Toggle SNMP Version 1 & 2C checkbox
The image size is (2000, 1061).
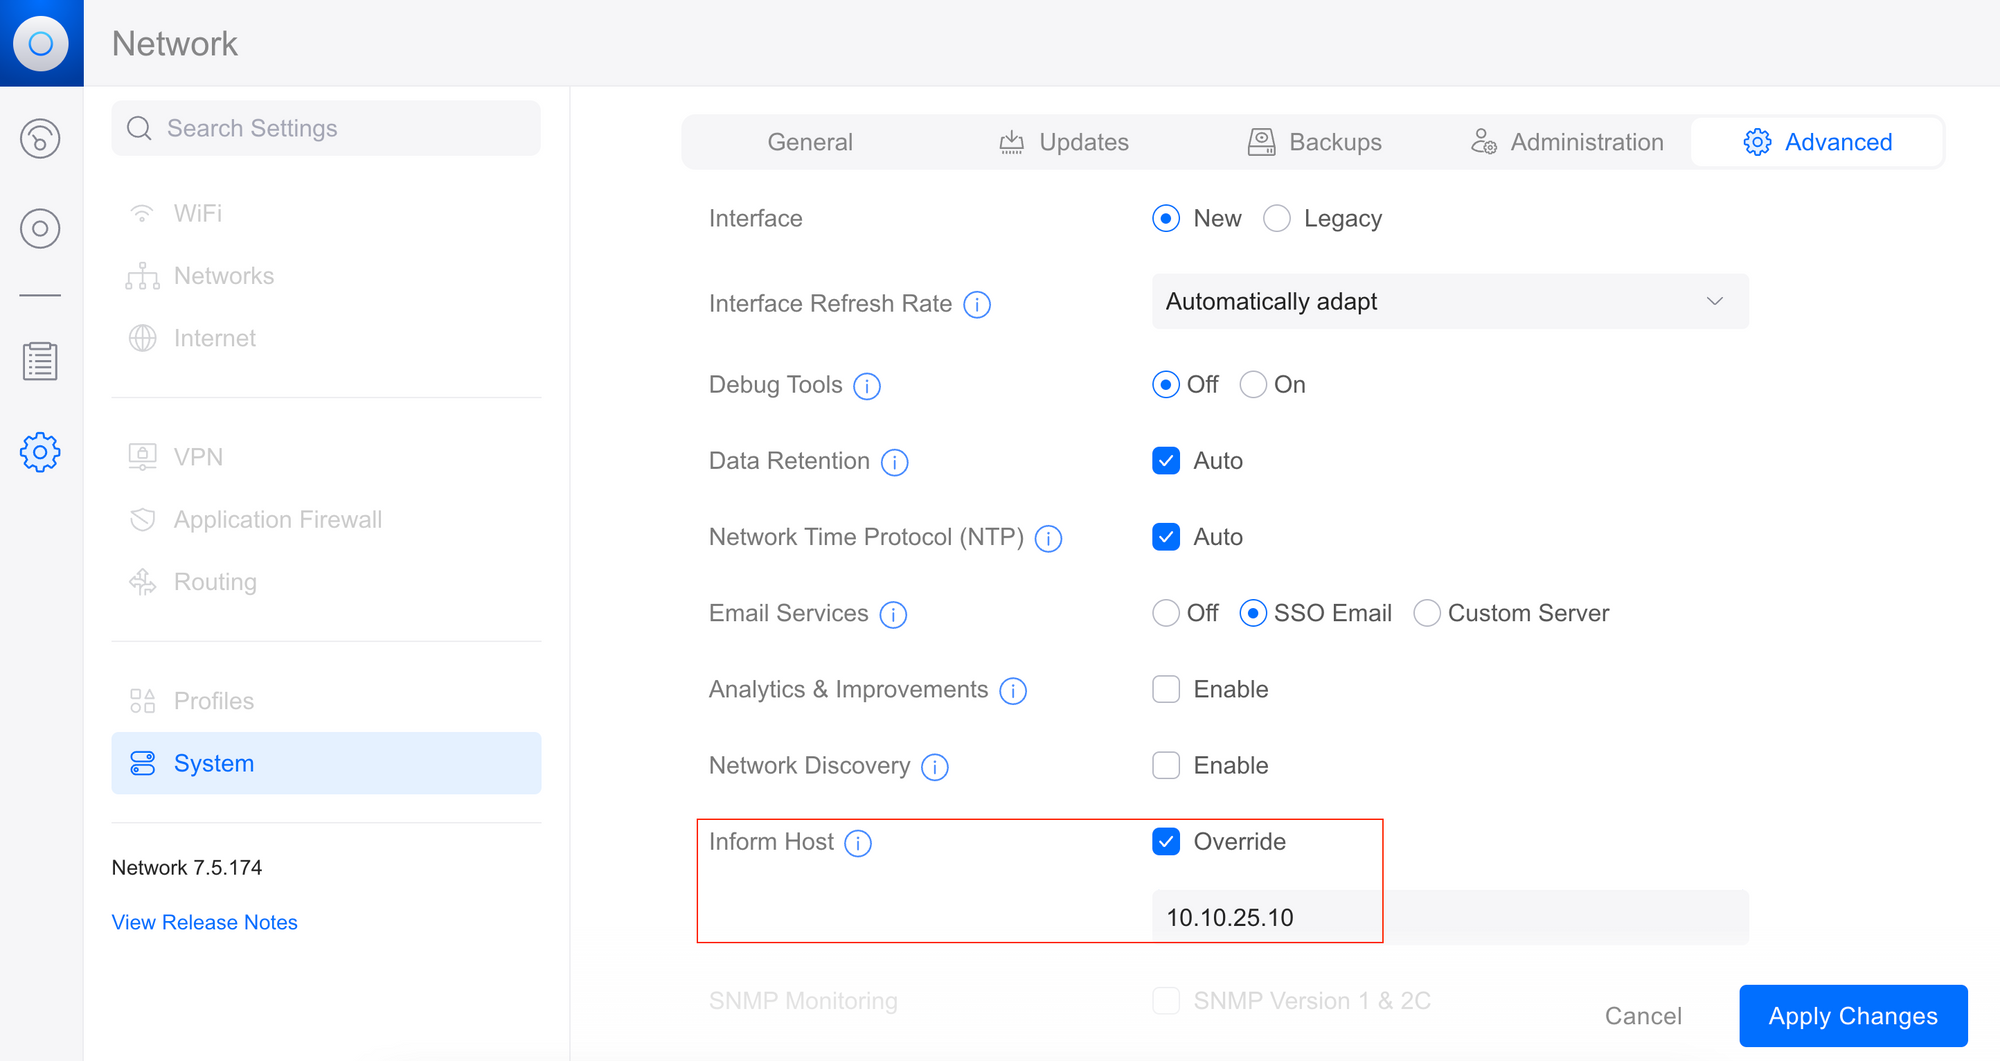click(x=1166, y=1001)
